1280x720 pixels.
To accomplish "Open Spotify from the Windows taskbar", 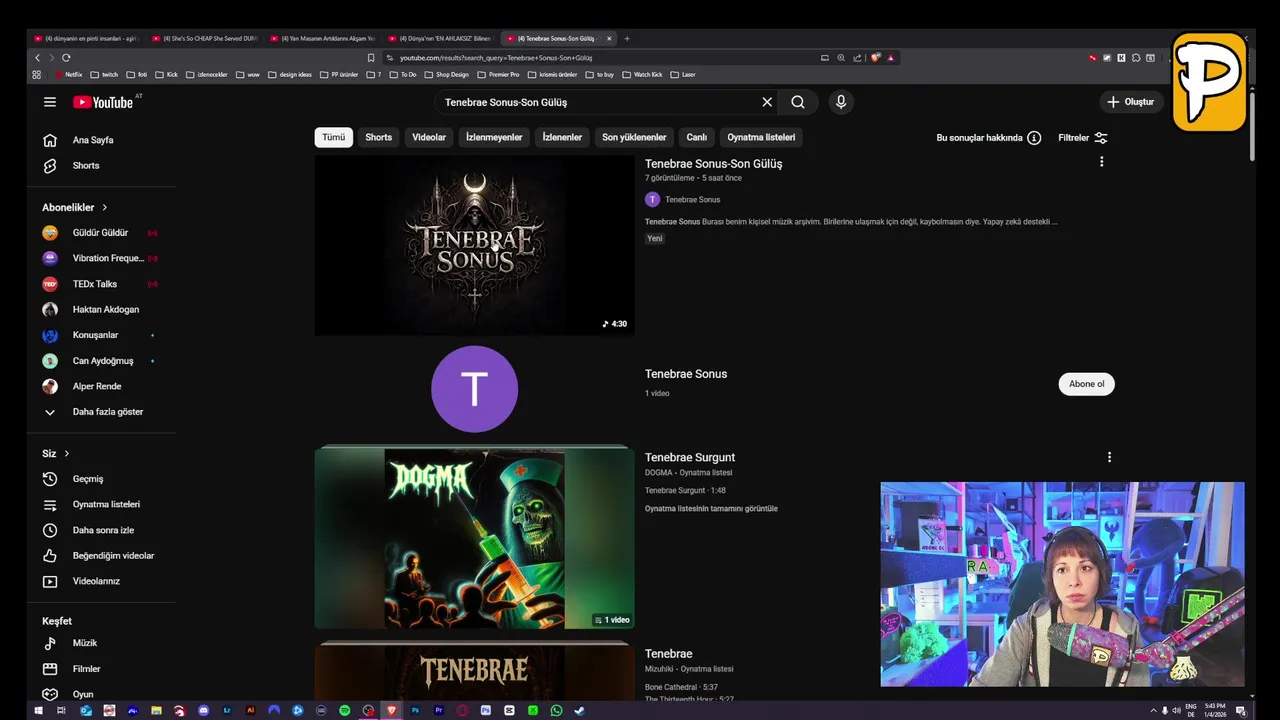I will pyautogui.click(x=345, y=711).
